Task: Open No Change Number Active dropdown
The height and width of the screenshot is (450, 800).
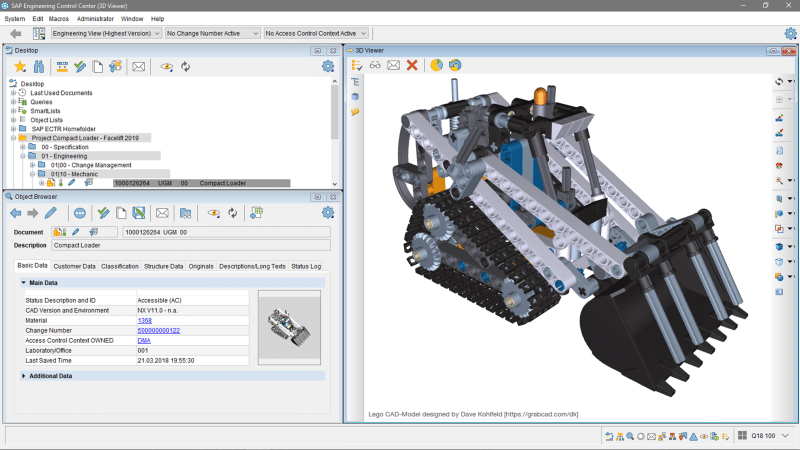Action: [x=213, y=33]
